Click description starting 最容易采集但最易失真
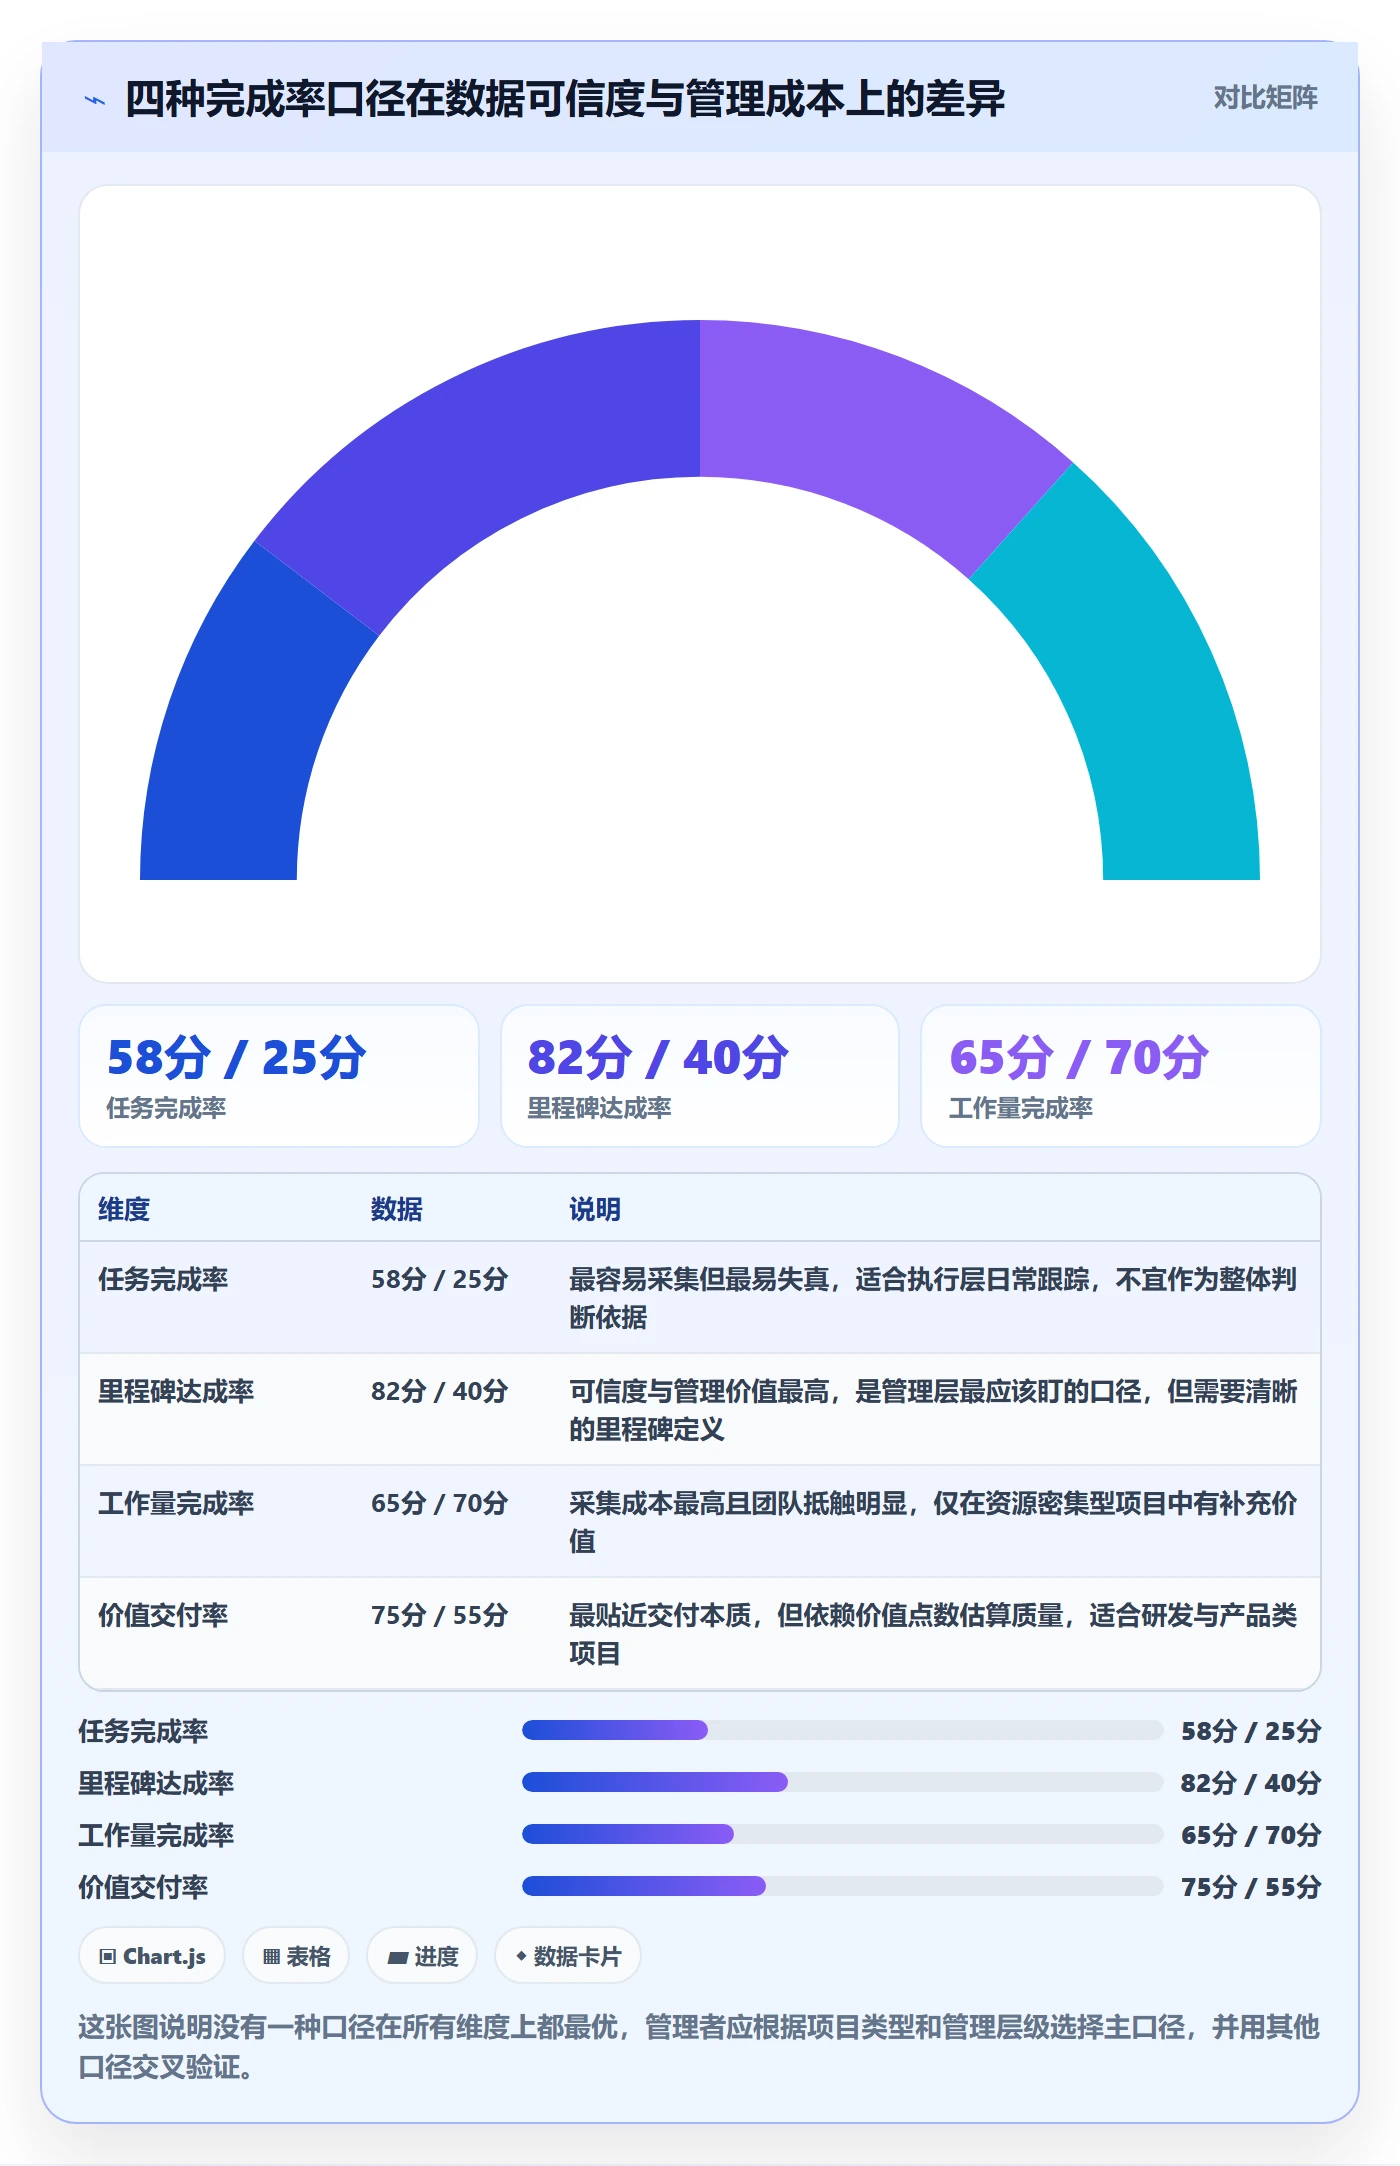 933,1298
